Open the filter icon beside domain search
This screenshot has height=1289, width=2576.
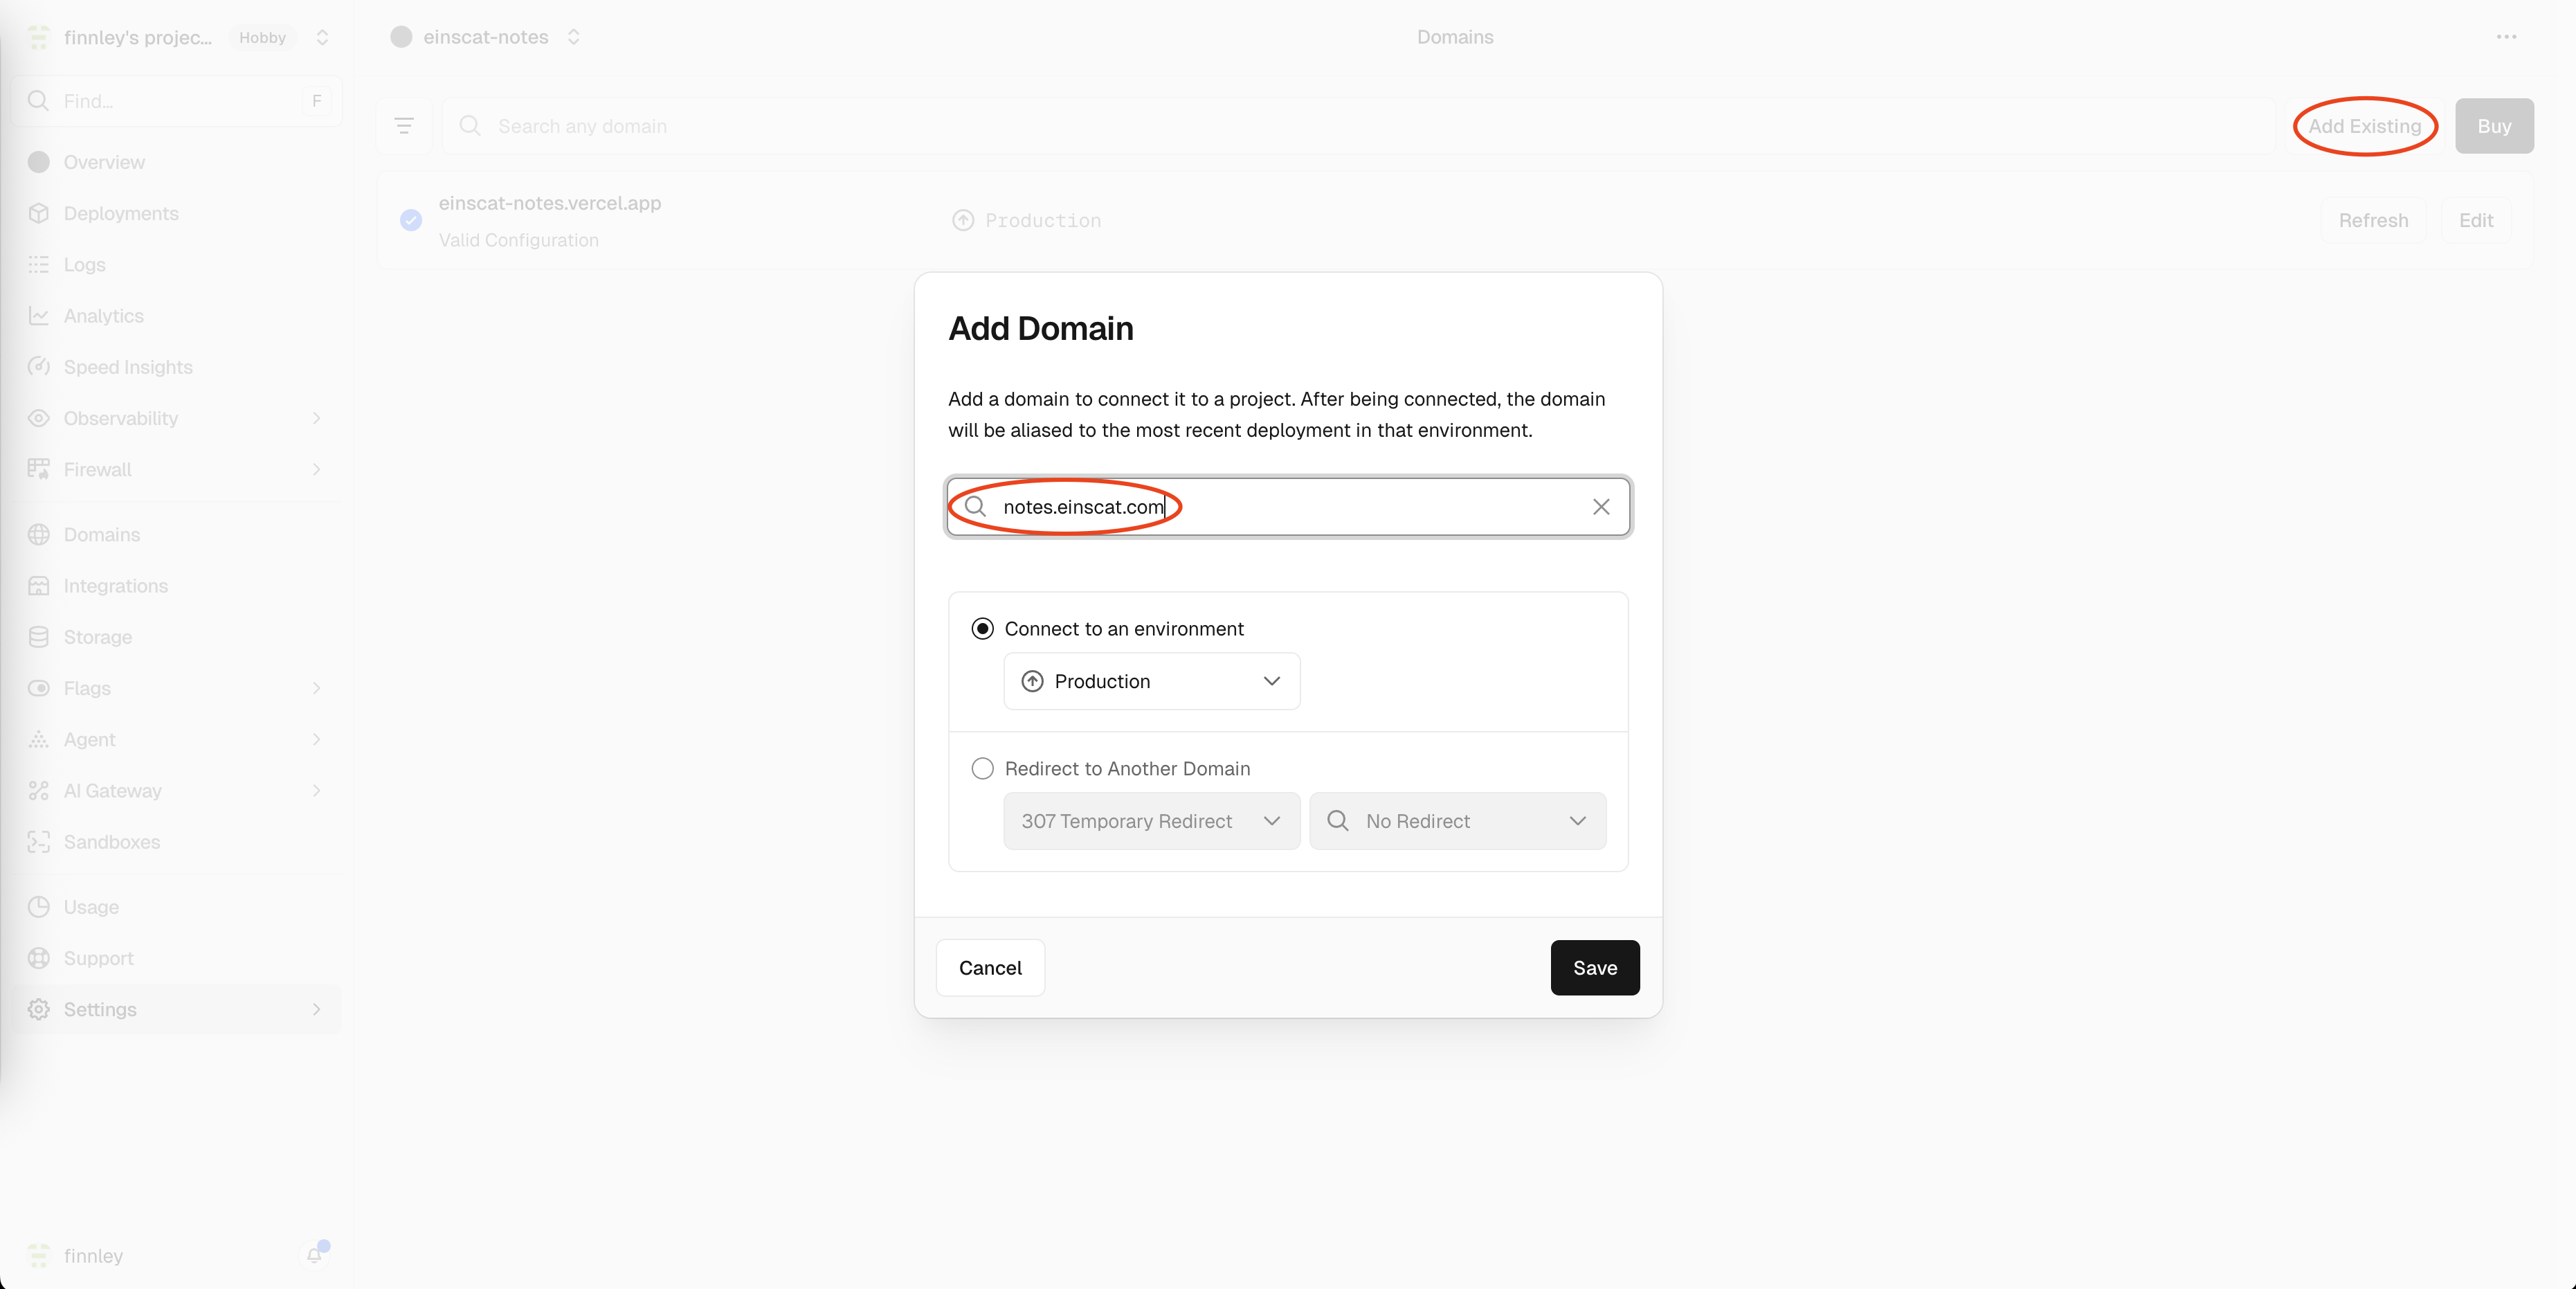pos(404,126)
